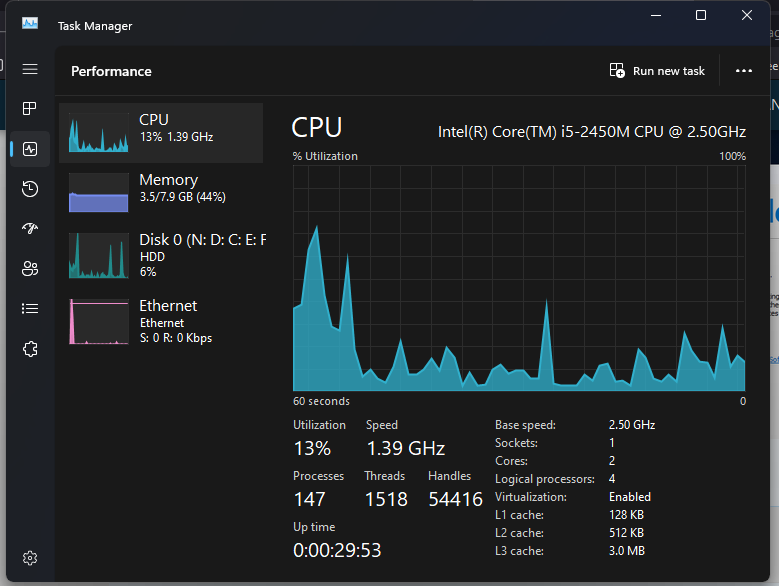
Task: Go to the Processes page icon
Action: [30, 108]
